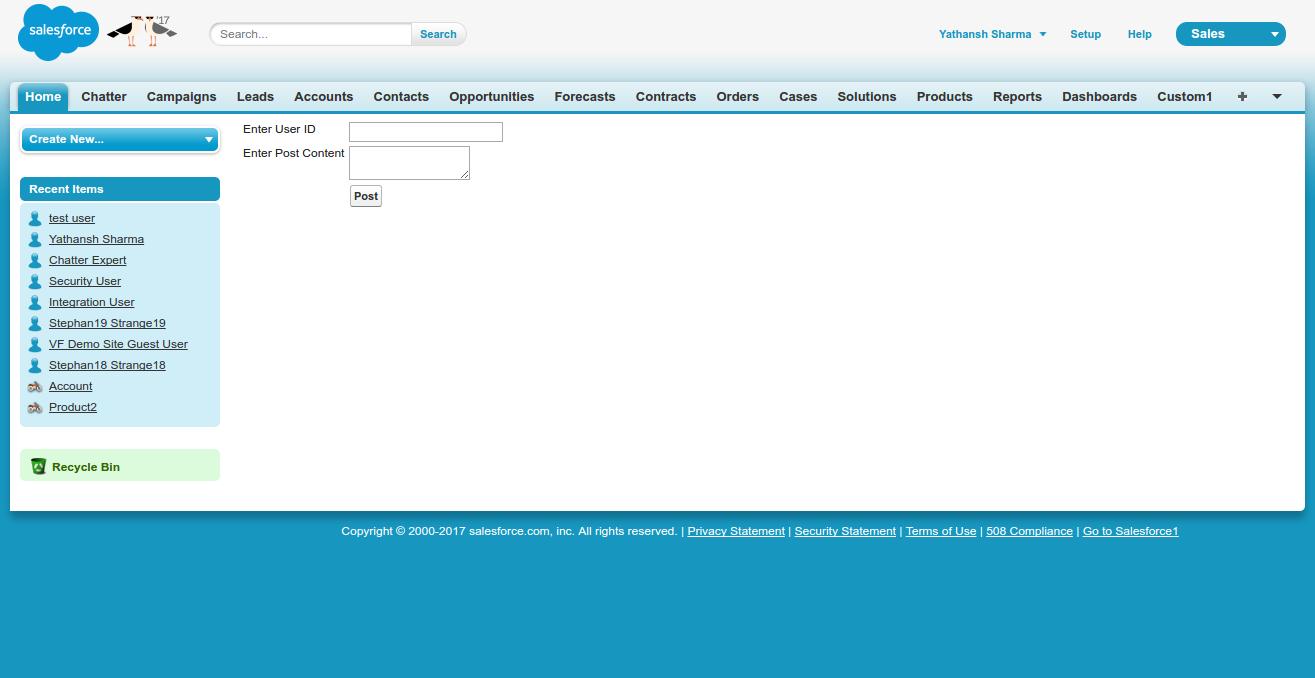Open the Terms of Use link

[941, 531]
